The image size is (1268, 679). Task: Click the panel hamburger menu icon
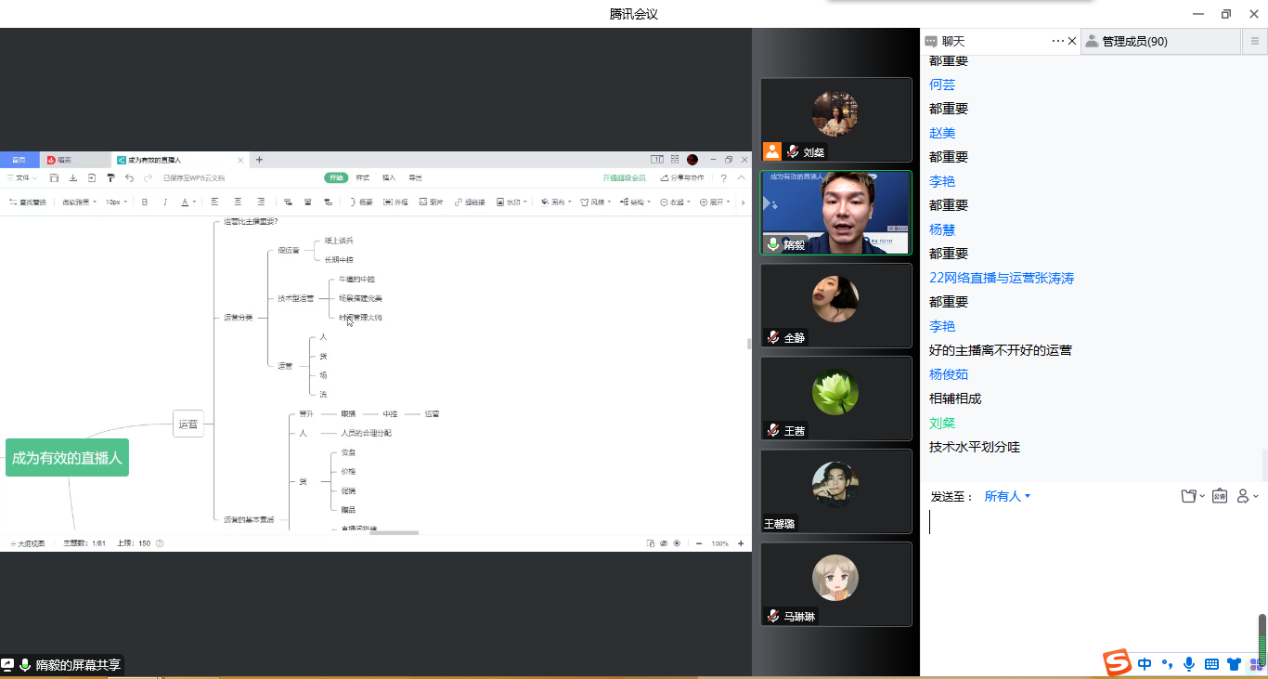click(x=1254, y=41)
